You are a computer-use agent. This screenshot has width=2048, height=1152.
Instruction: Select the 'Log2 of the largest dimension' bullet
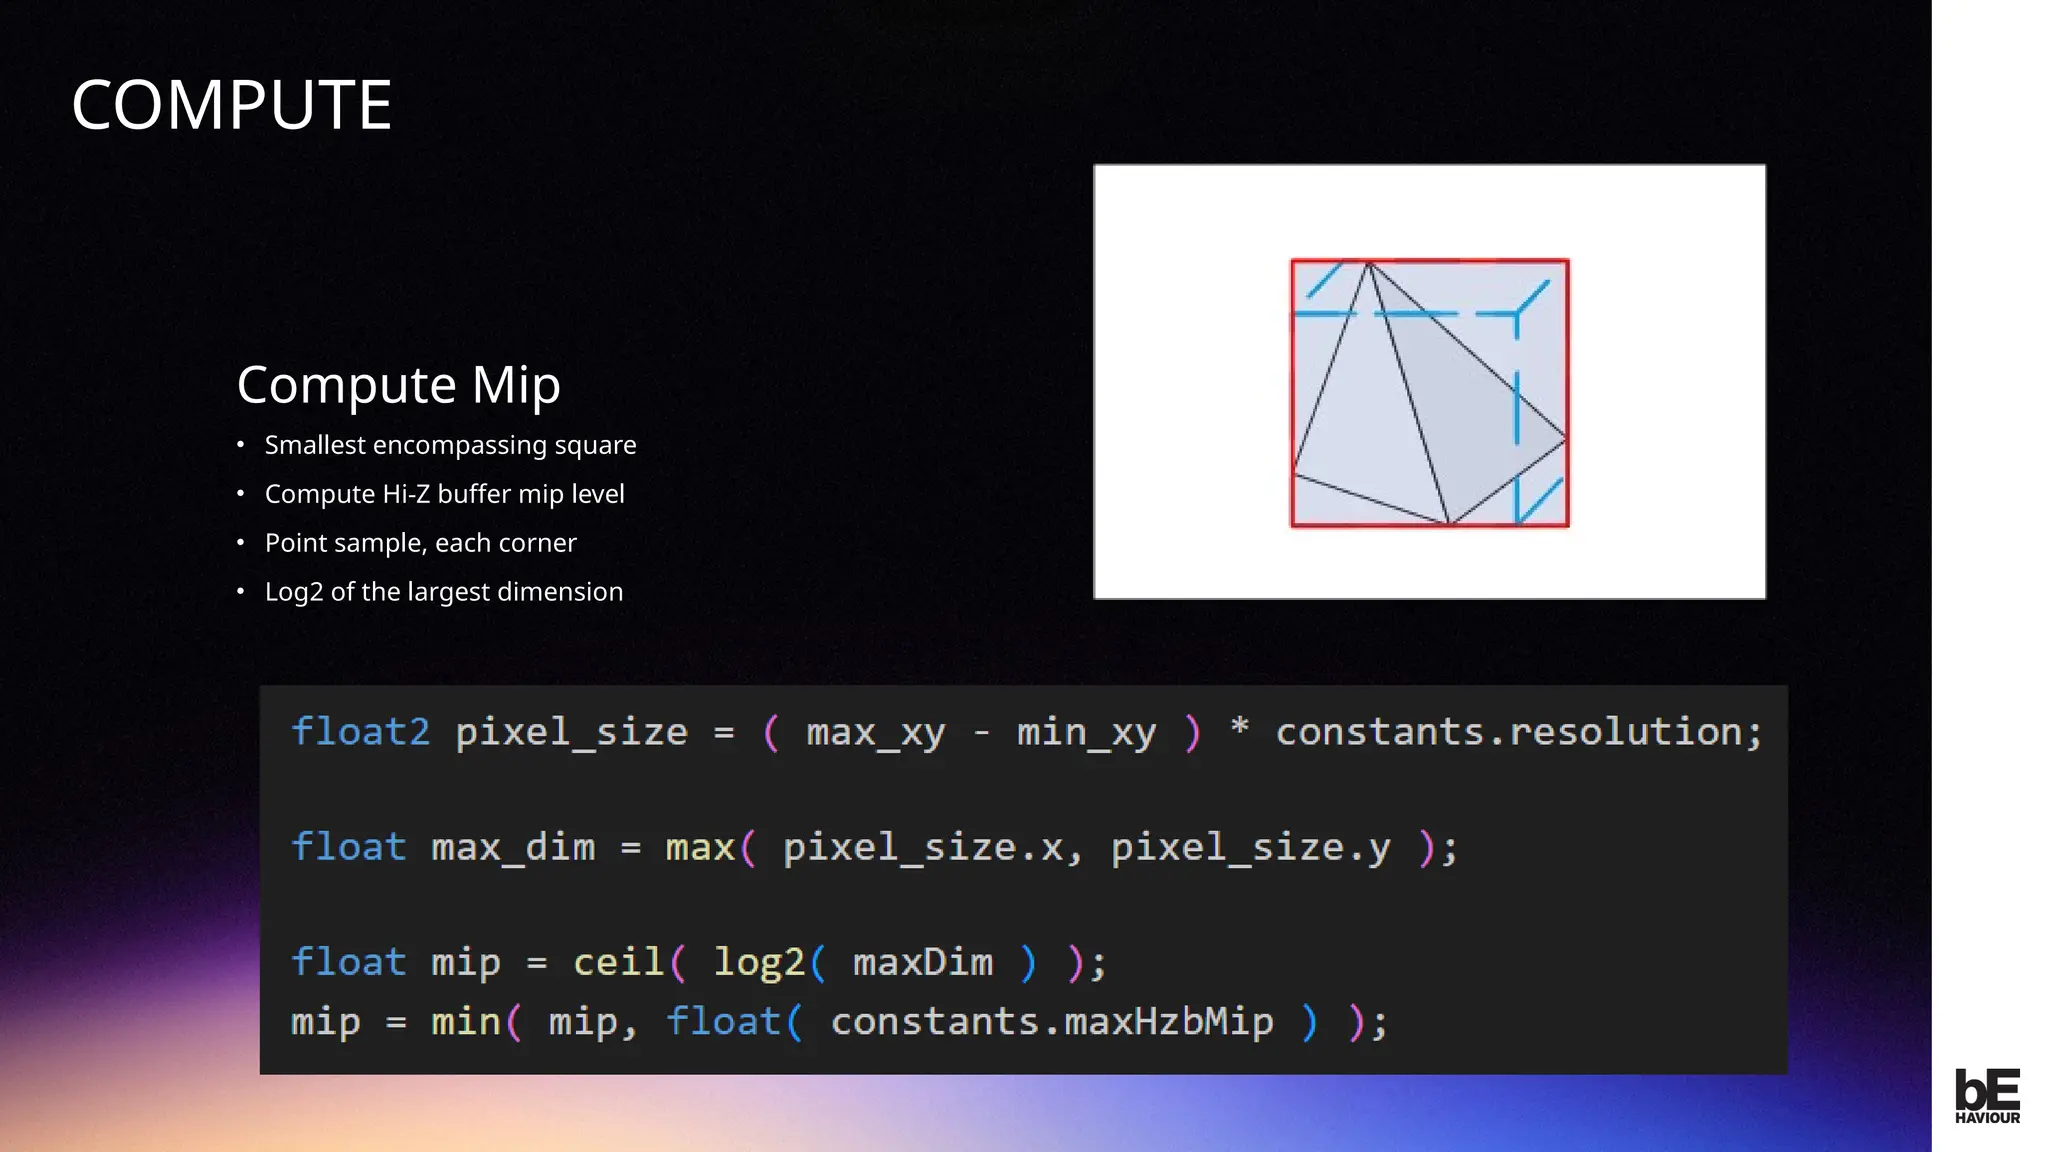tap(443, 592)
